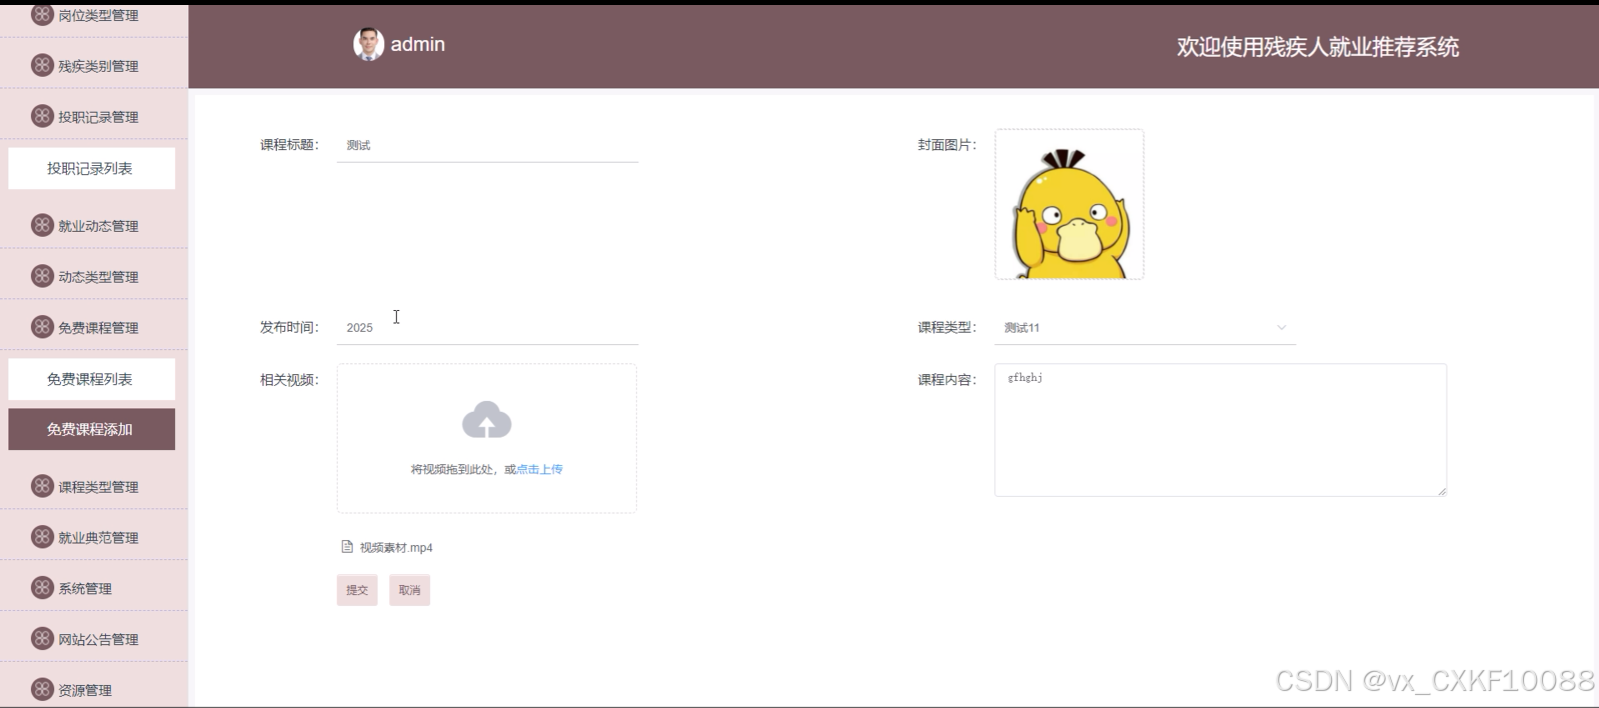Viewport: 1599px width, 708px height.
Task: Select 免费课程添加 submenu item
Action: 91,429
